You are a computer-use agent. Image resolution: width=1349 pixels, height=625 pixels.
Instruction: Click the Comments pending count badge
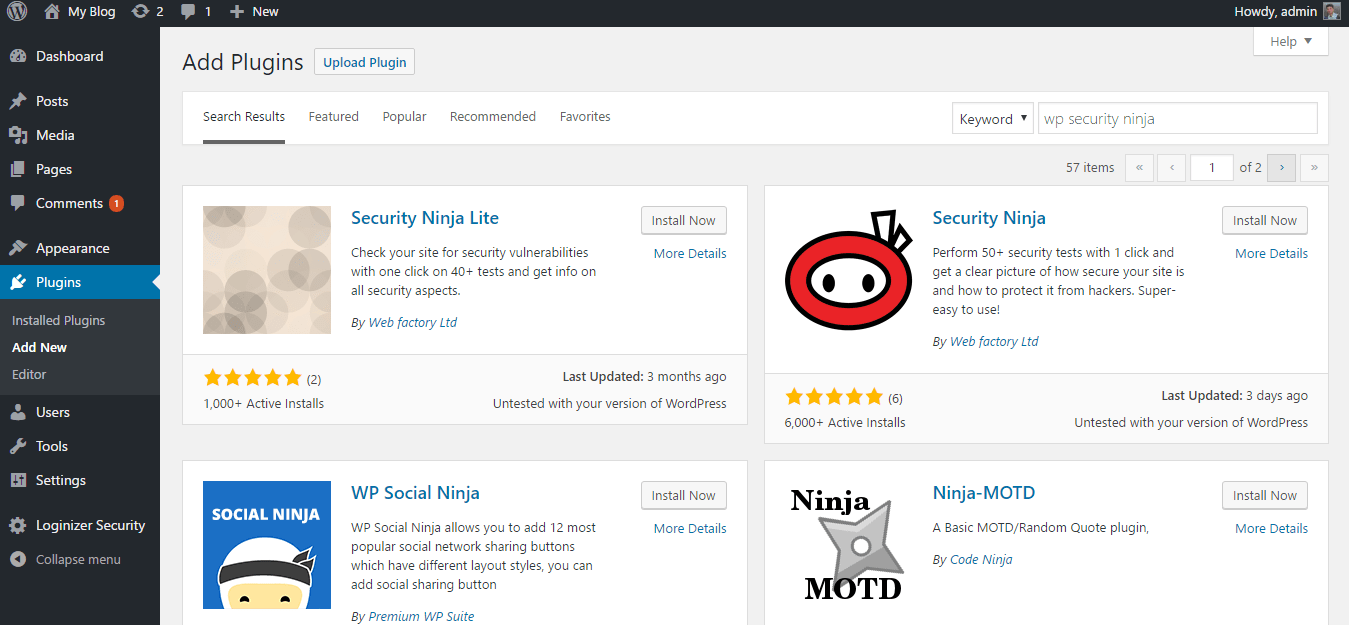coord(116,203)
